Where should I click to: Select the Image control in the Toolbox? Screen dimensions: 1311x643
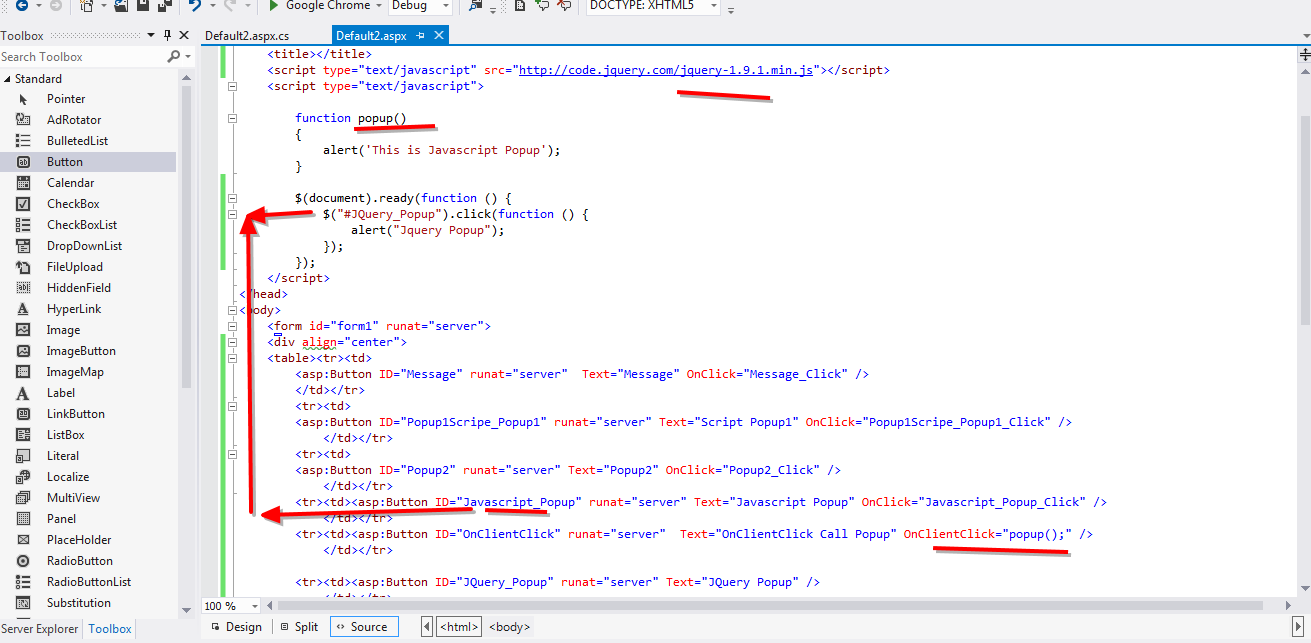tap(88, 330)
